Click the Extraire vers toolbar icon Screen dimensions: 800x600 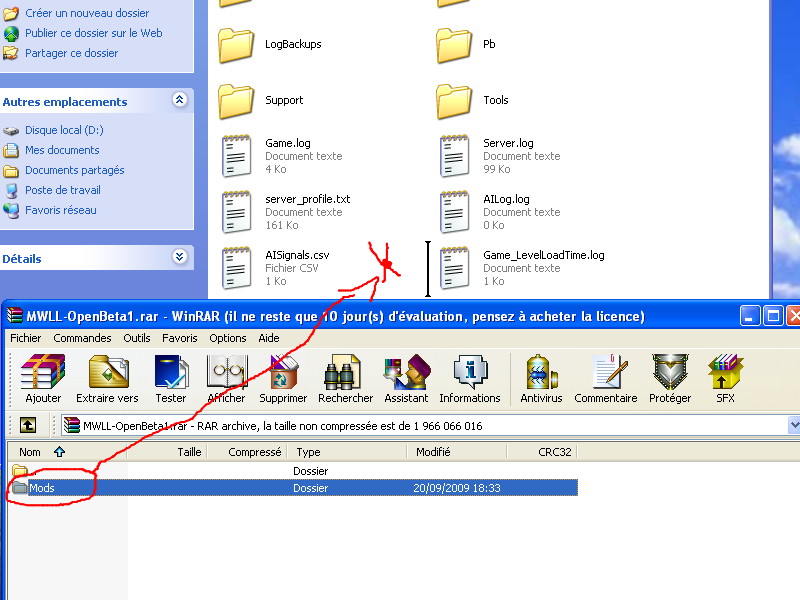[107, 379]
